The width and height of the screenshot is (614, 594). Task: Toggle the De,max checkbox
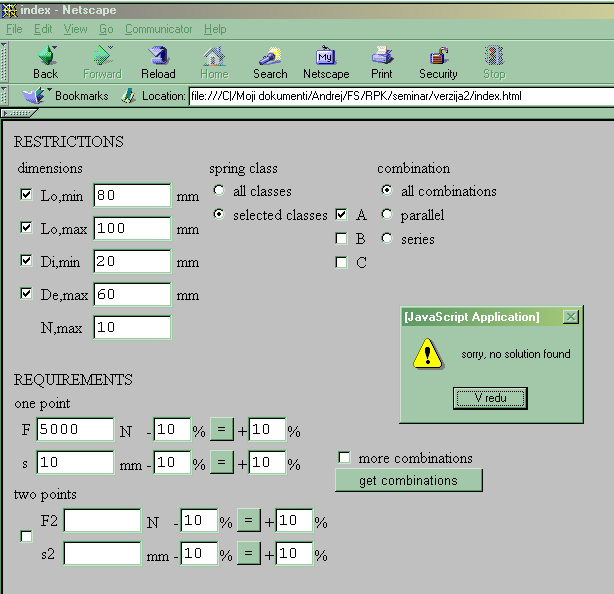(x=26, y=293)
